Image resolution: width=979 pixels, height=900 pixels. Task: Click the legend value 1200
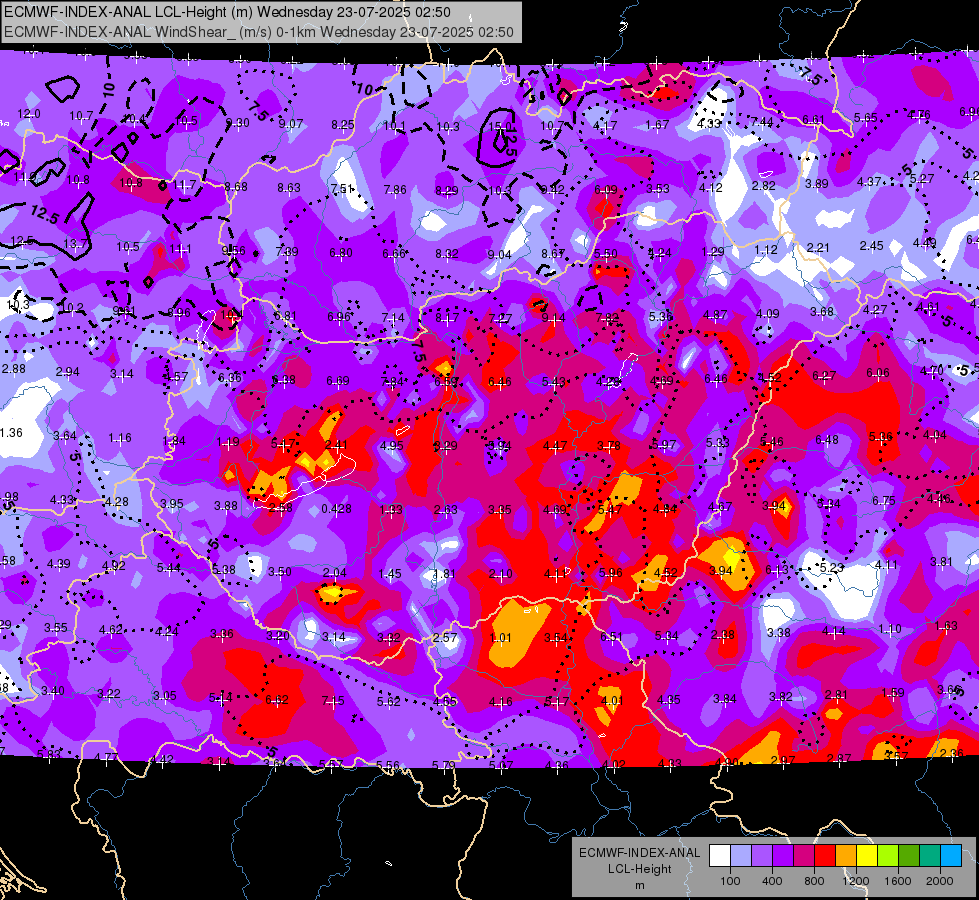[x=855, y=881]
